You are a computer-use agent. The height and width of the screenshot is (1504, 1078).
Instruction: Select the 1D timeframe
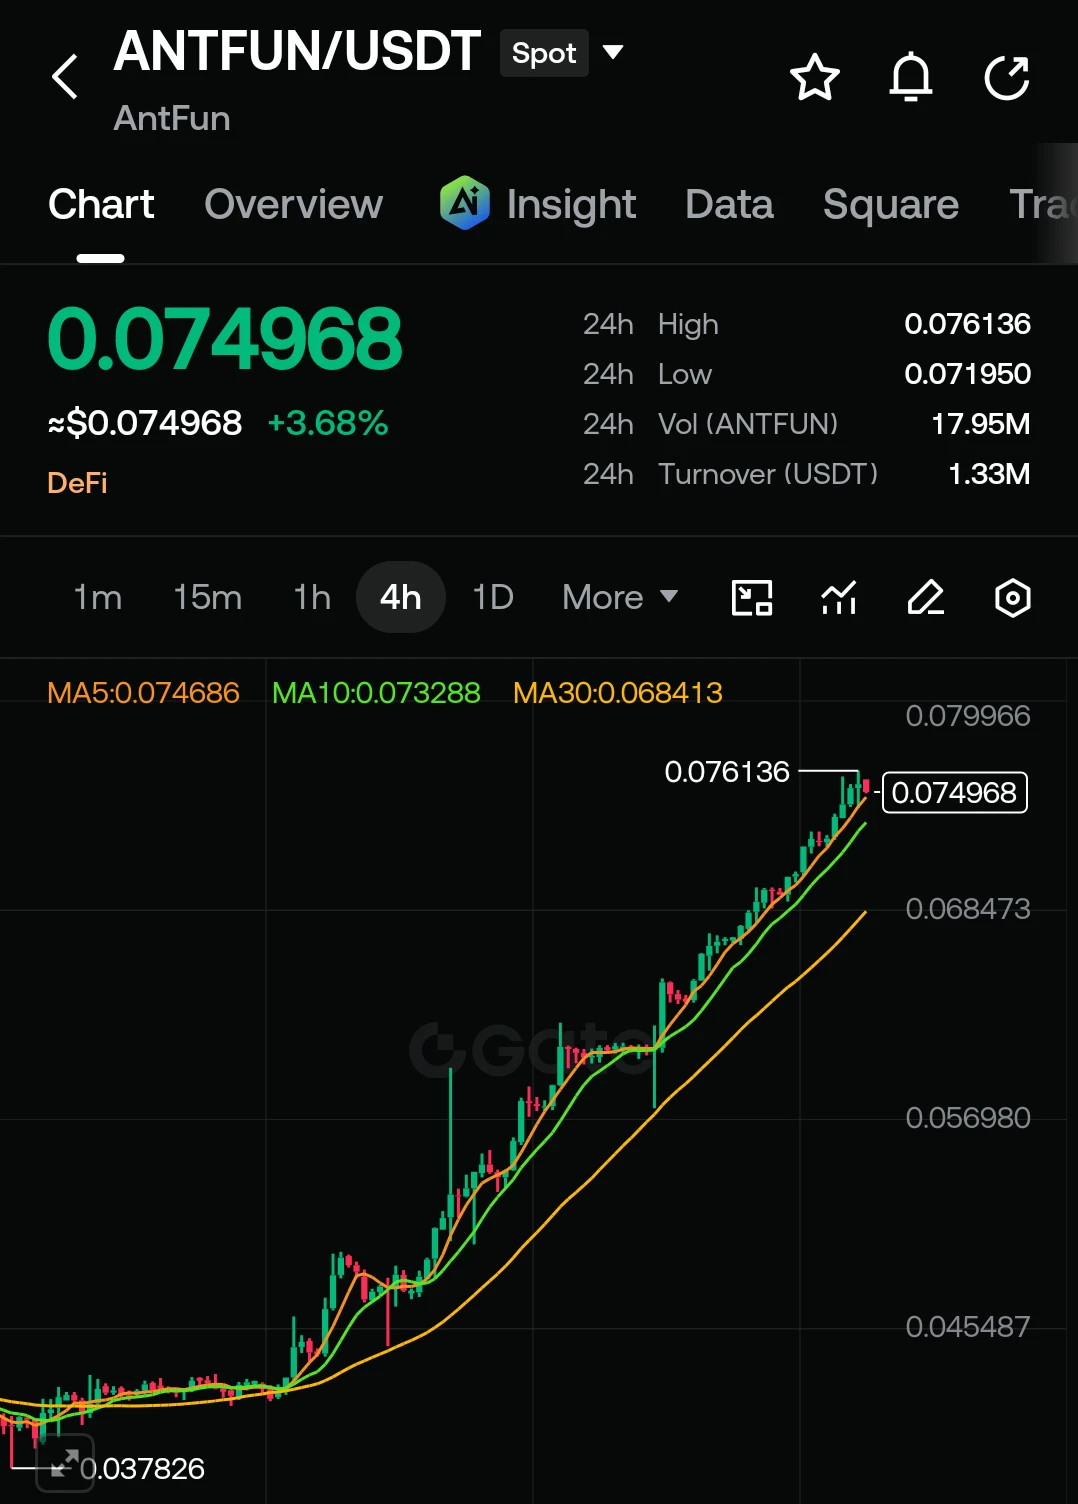[x=492, y=597]
